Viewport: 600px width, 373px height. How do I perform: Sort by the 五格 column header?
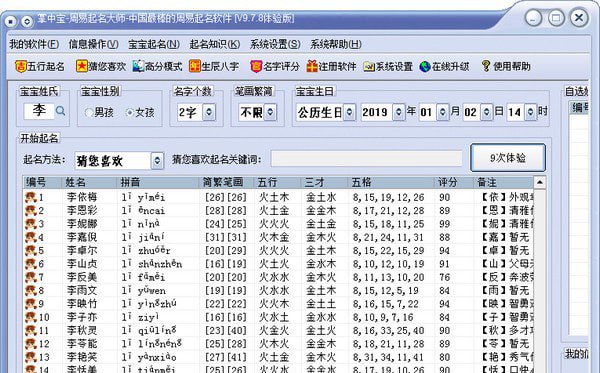click(x=391, y=182)
